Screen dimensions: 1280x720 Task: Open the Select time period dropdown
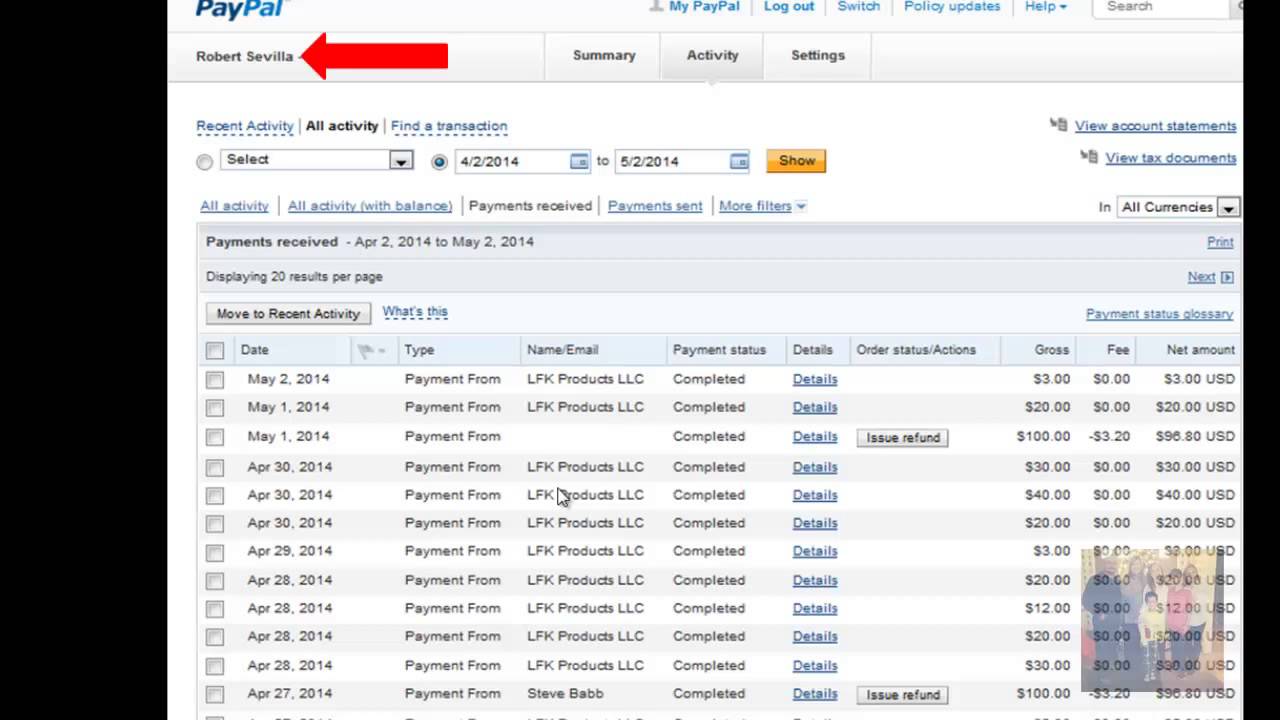pos(316,160)
